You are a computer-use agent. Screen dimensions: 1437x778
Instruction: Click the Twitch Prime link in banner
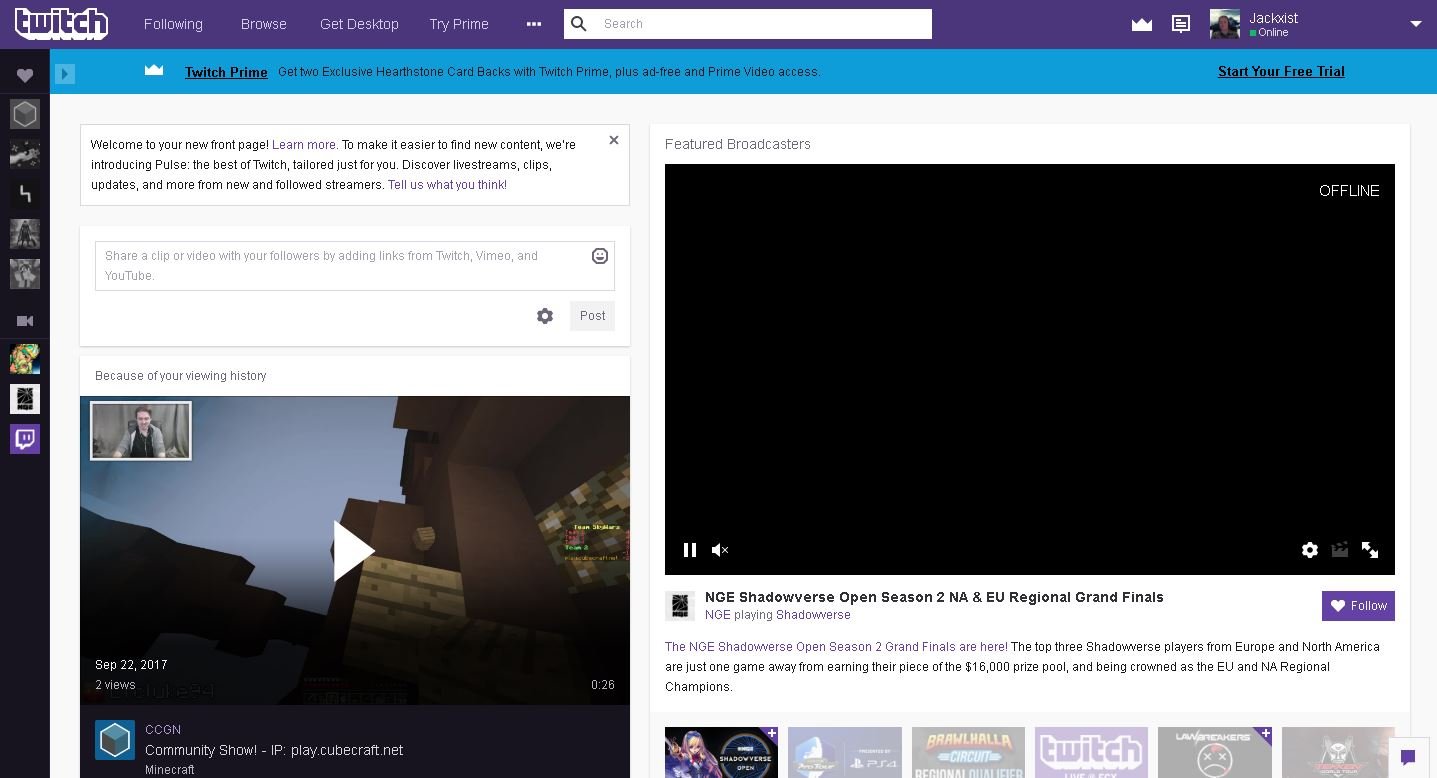(x=226, y=72)
